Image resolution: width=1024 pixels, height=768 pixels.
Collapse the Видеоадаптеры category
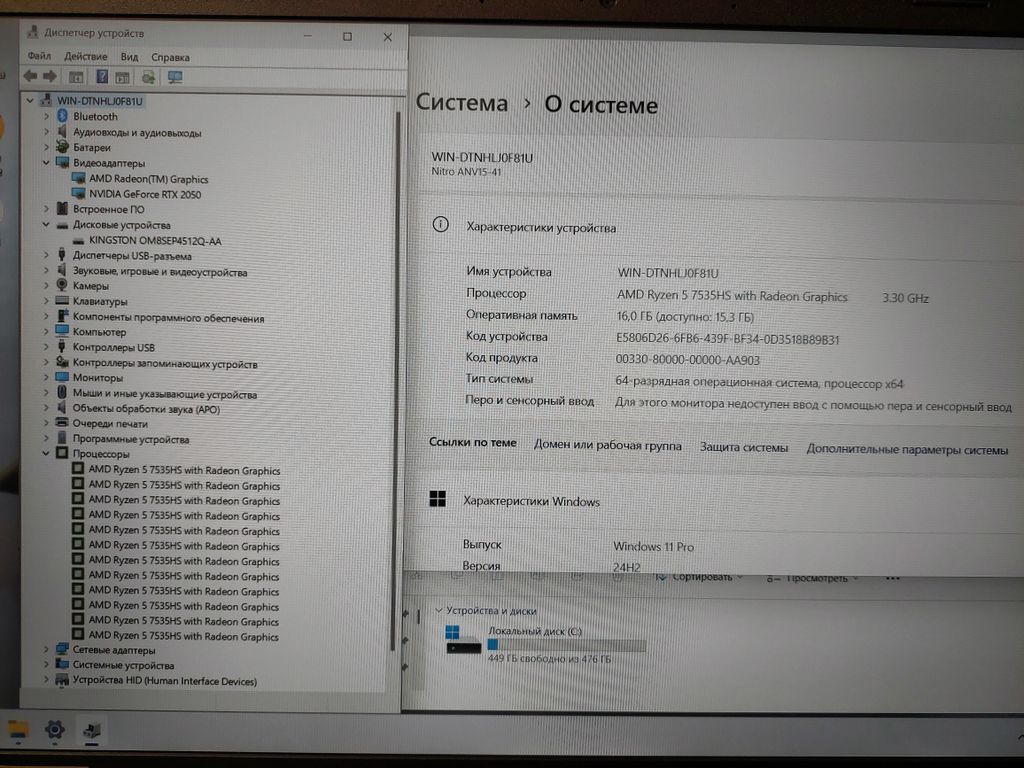tap(46, 163)
